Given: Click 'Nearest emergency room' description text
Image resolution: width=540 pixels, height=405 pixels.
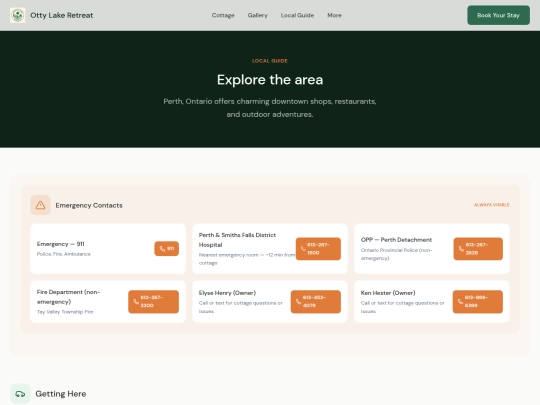Looking at the screenshot, I should pos(247,259).
